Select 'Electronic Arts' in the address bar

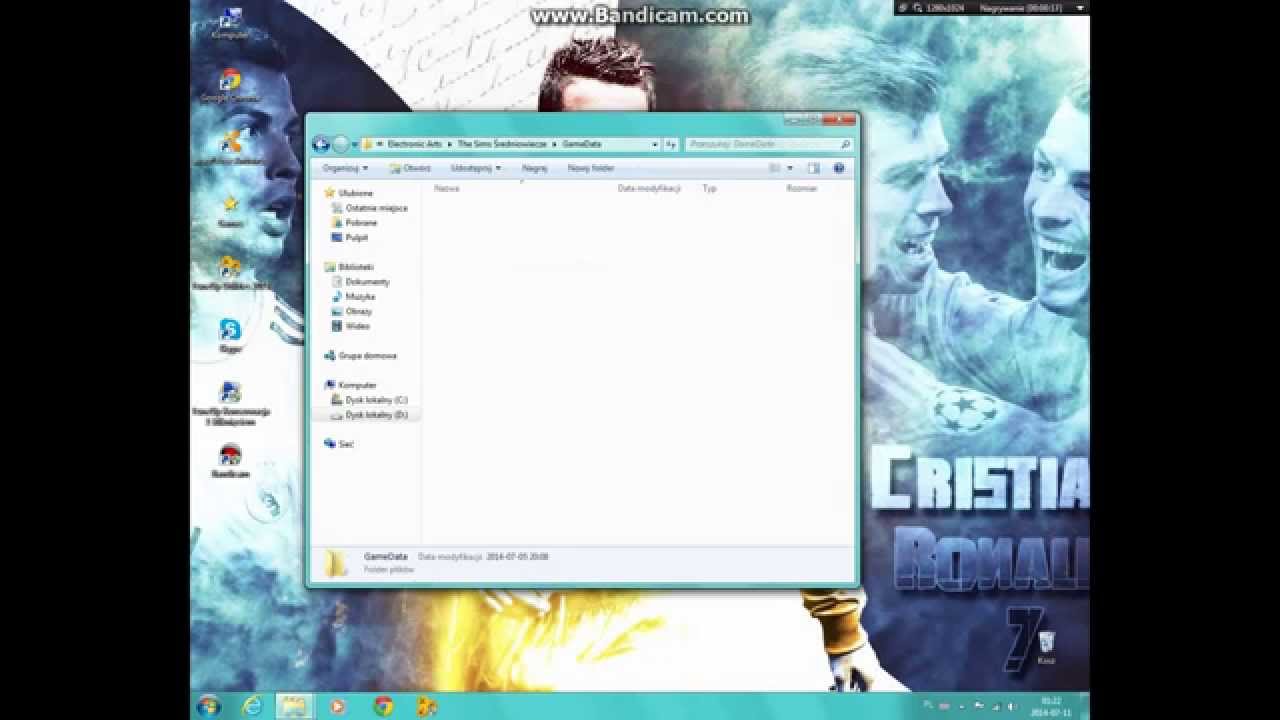point(416,144)
